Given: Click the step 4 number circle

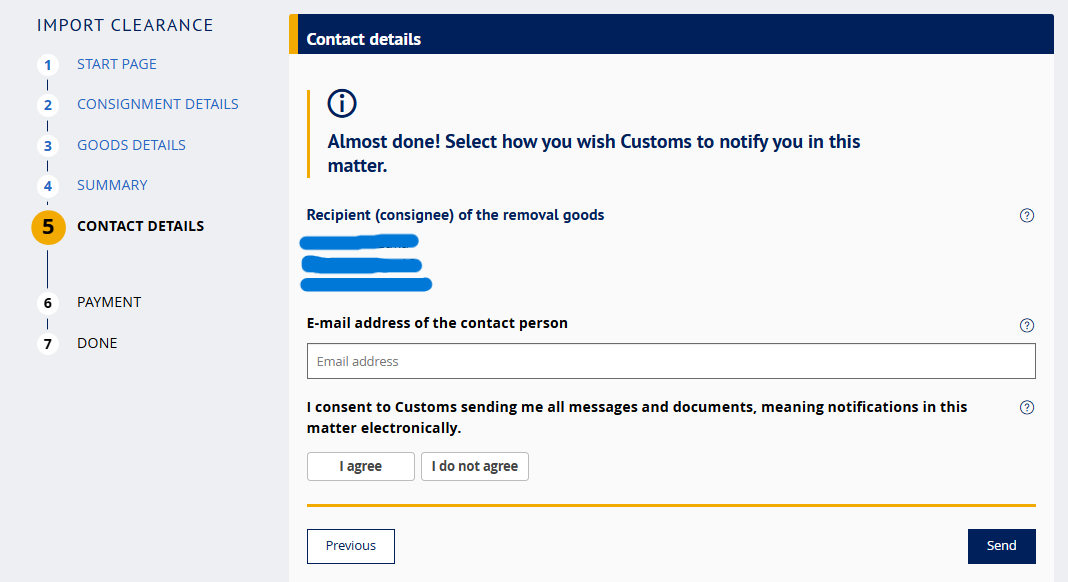Looking at the screenshot, I should (47, 186).
